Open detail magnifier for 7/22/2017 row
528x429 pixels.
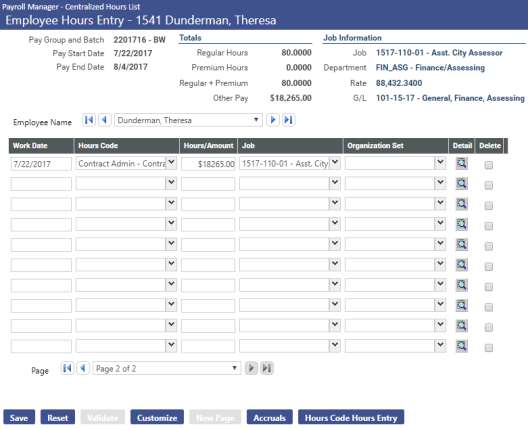coord(461,164)
